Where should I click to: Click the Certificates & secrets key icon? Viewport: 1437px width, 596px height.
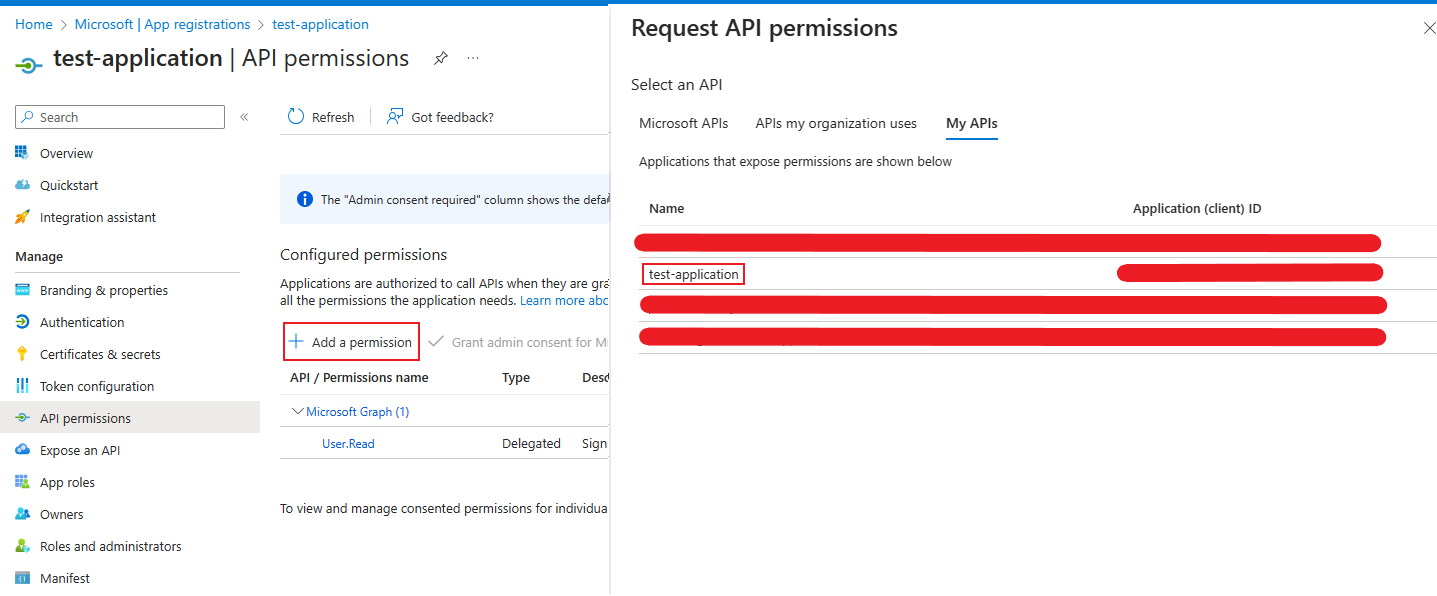[x=22, y=354]
